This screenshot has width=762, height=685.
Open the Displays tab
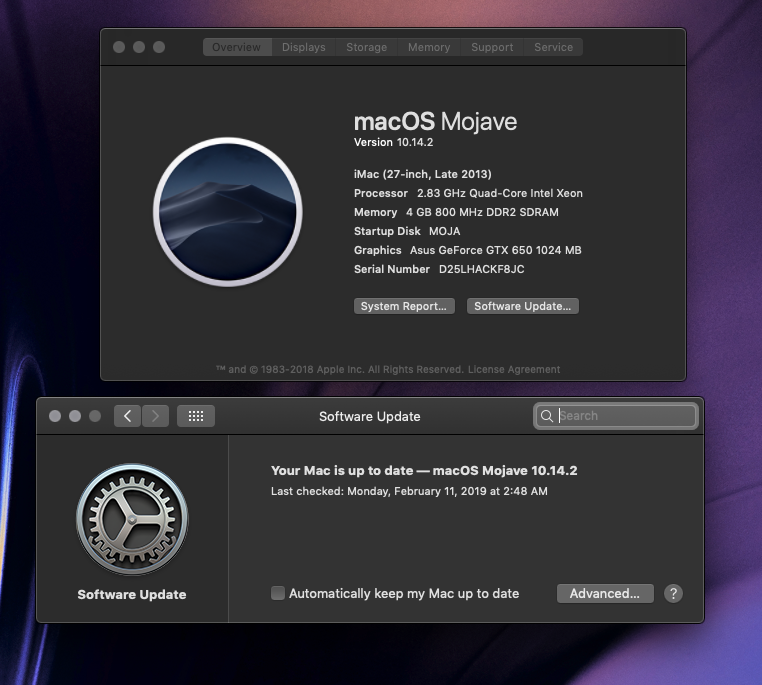pos(304,47)
